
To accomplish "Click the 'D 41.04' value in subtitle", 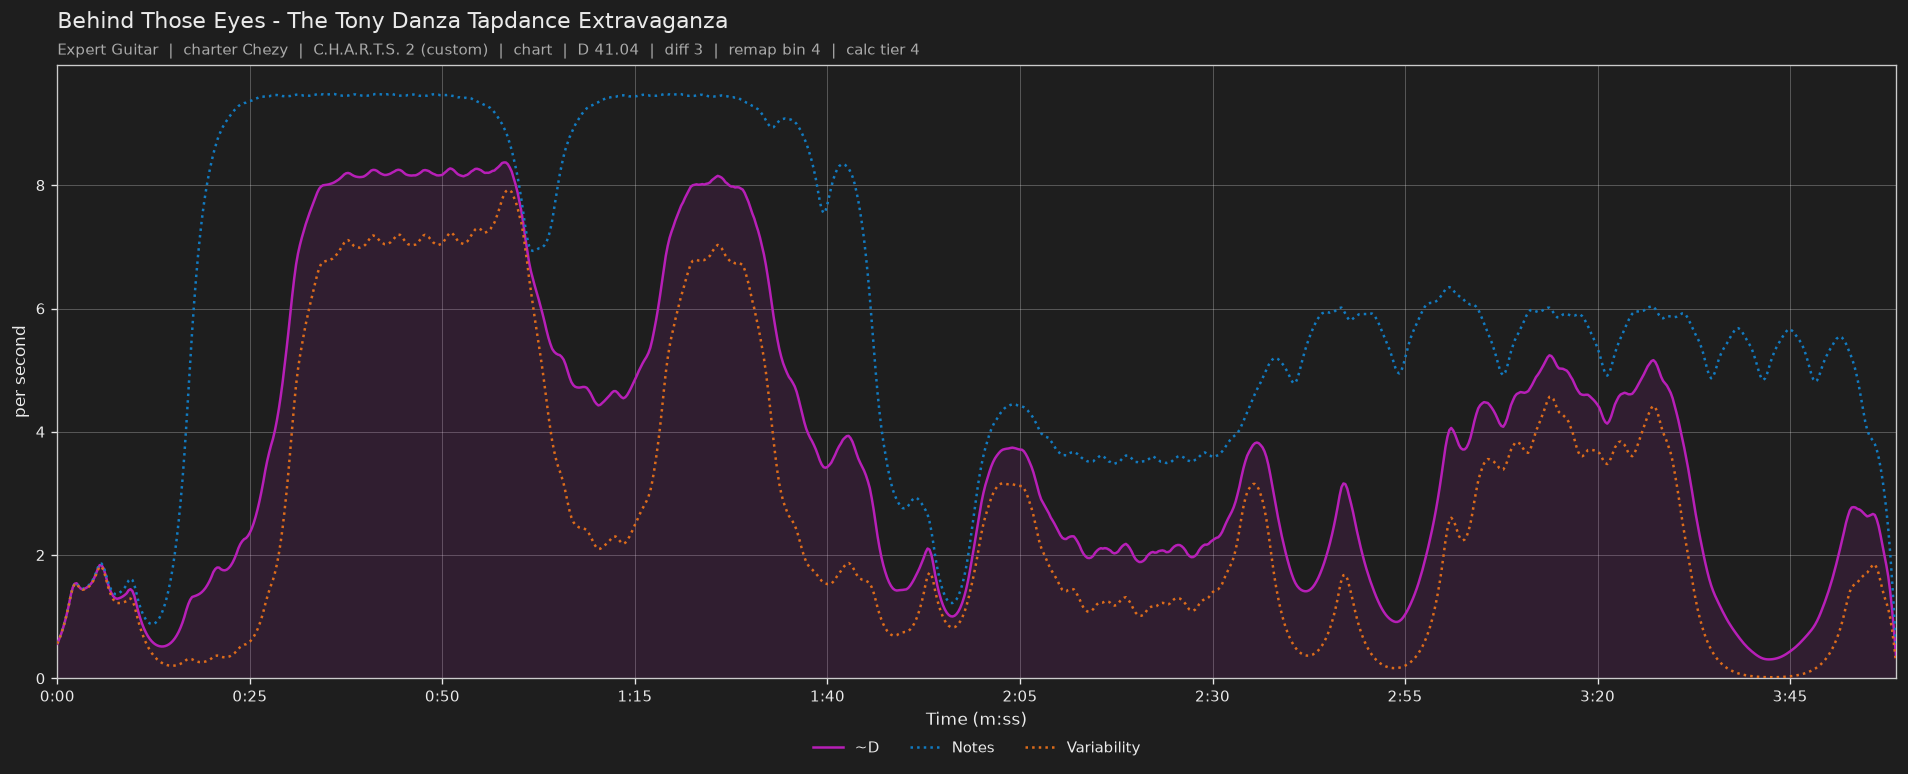I will (x=608, y=50).
